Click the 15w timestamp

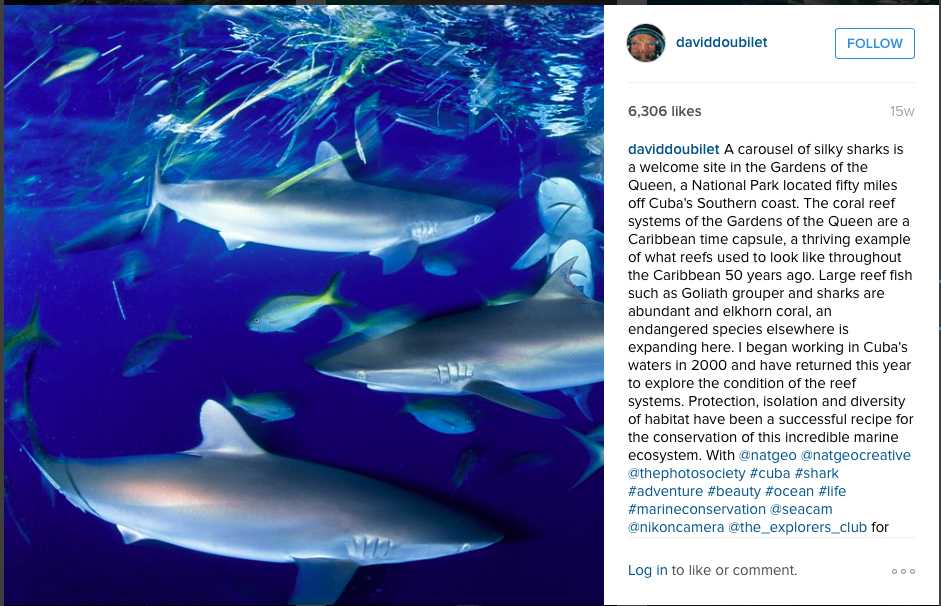click(x=902, y=112)
